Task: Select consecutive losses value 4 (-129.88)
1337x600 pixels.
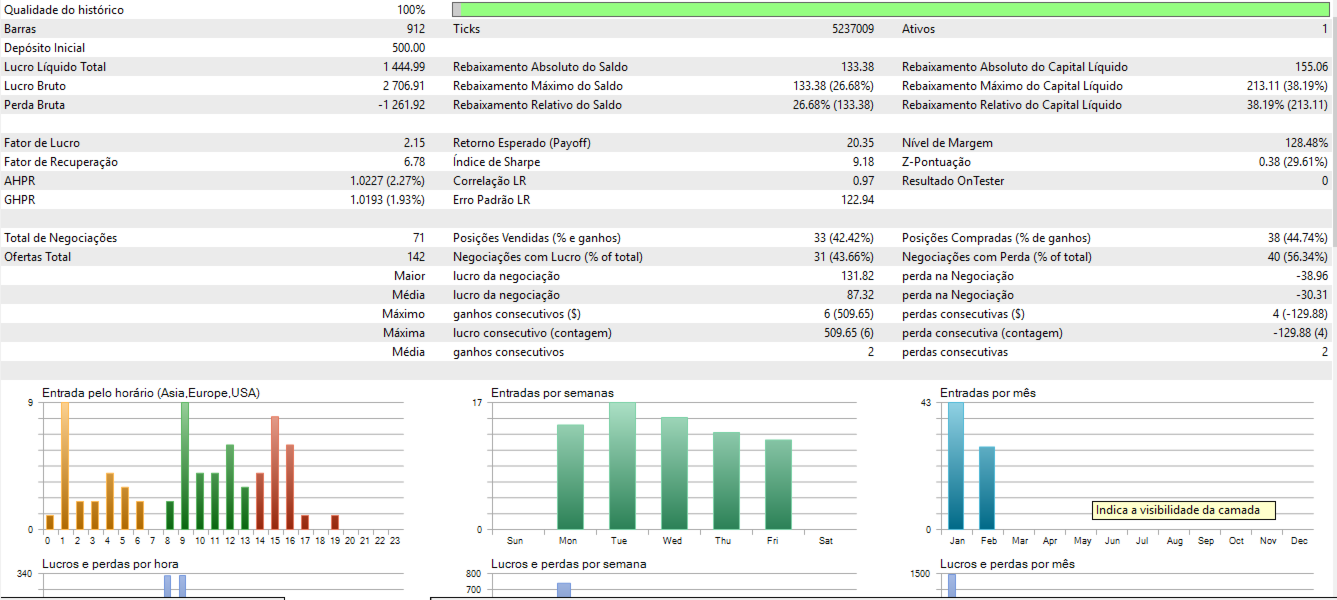Action: (1299, 314)
